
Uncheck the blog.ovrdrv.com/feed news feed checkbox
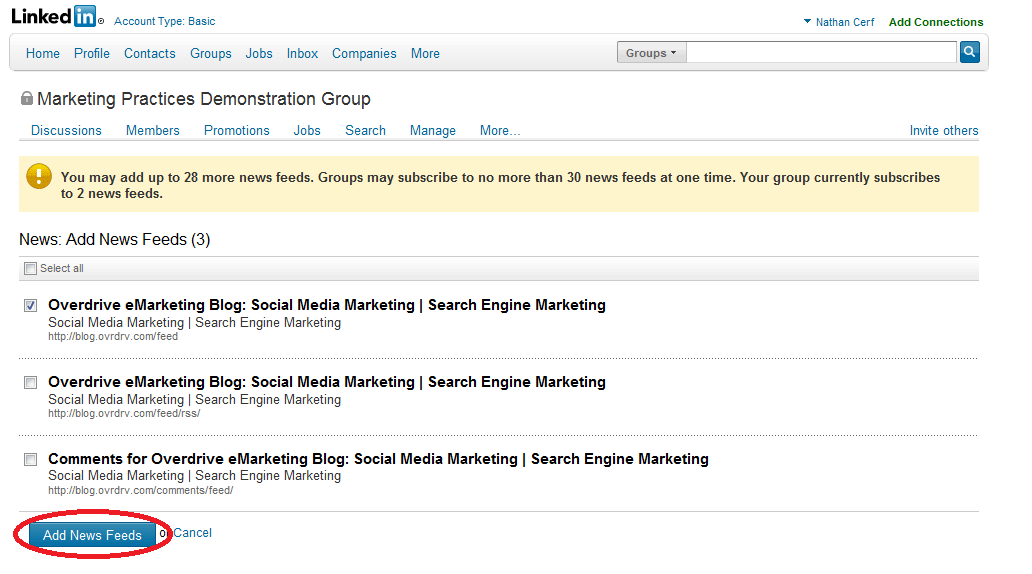coord(30,305)
